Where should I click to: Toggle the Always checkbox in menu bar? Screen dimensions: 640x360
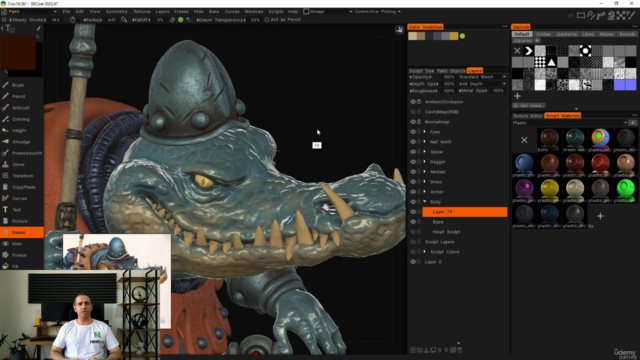click(x=306, y=11)
